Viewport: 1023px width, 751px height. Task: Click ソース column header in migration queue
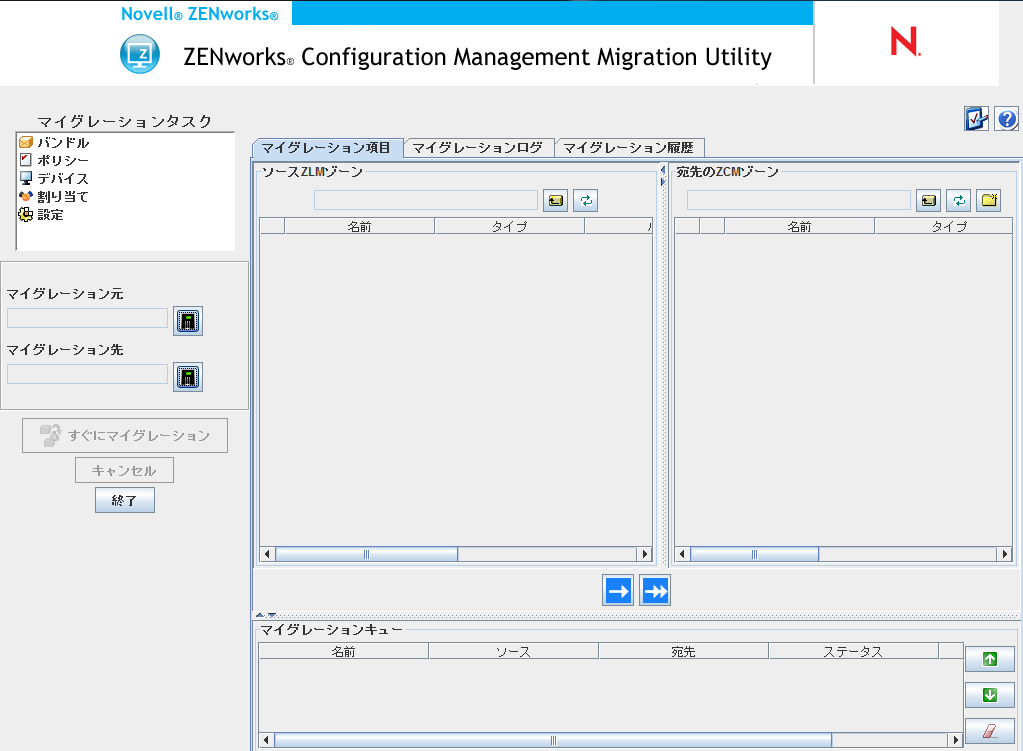click(x=513, y=651)
